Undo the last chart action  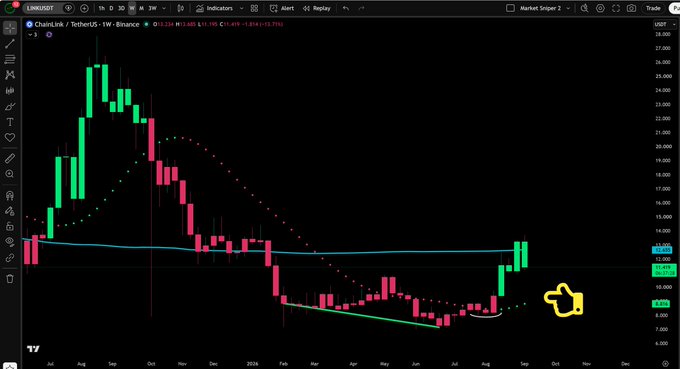point(346,8)
